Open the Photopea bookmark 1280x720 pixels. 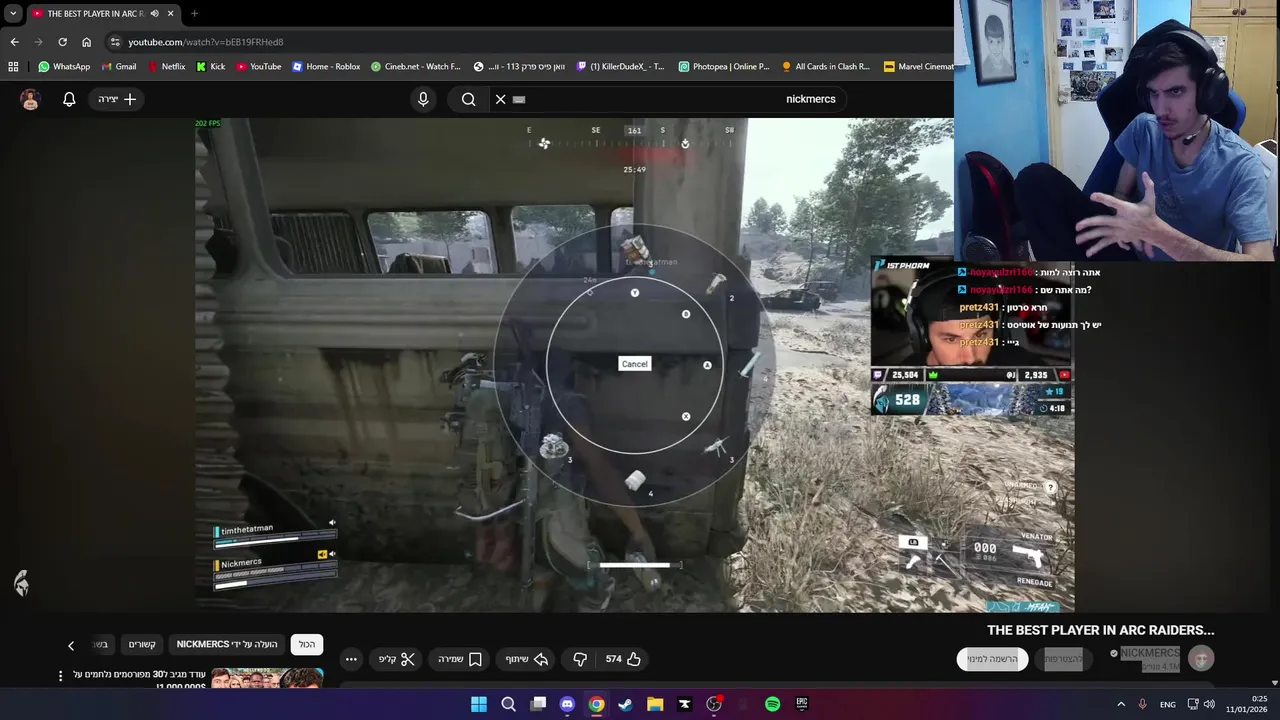[724, 67]
